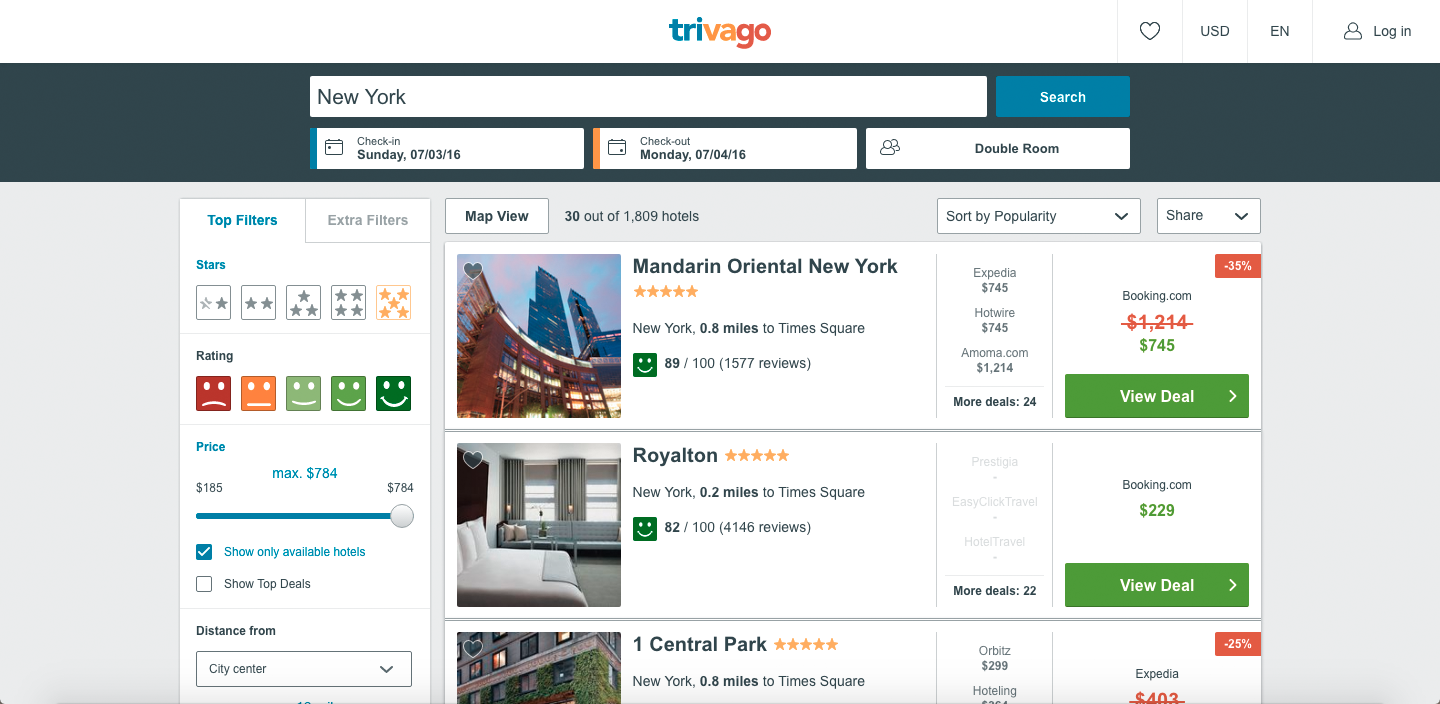Click Royalton's green rating smiley
Viewport: 1440px width, 704px height.
(645, 528)
